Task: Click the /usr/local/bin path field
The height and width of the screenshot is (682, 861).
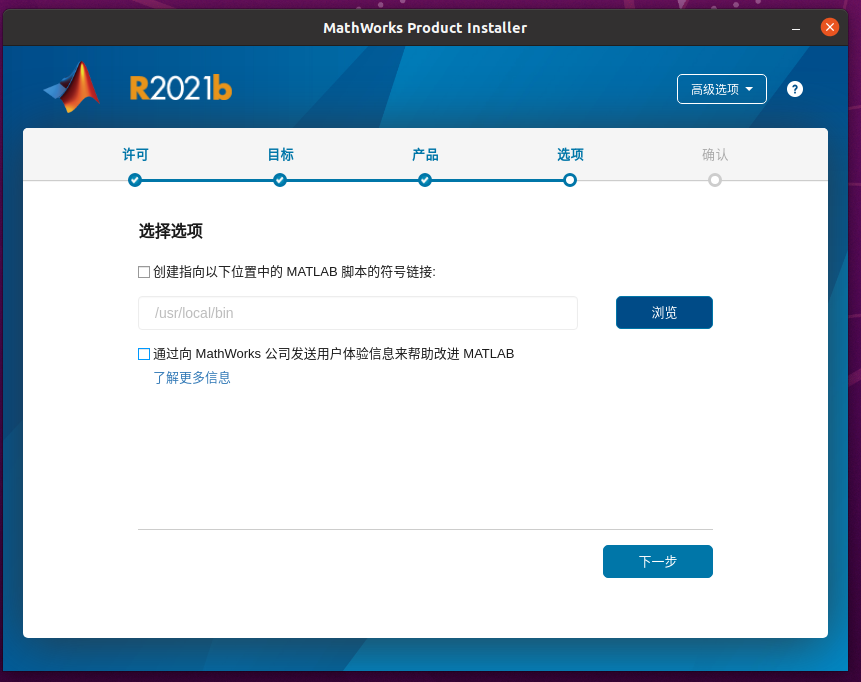Action: pos(358,313)
